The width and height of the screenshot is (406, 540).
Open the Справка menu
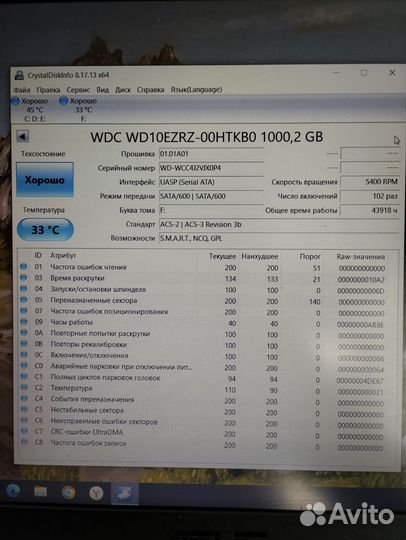150,90
